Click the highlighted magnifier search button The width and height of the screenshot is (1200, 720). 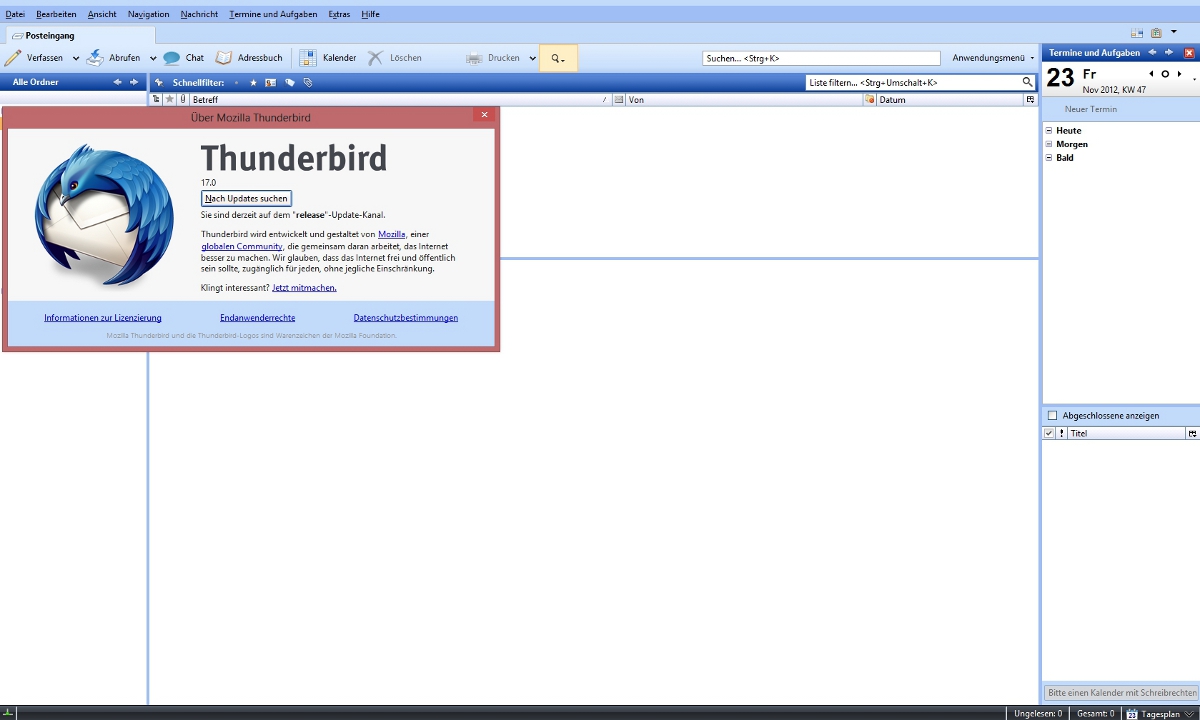coord(558,58)
